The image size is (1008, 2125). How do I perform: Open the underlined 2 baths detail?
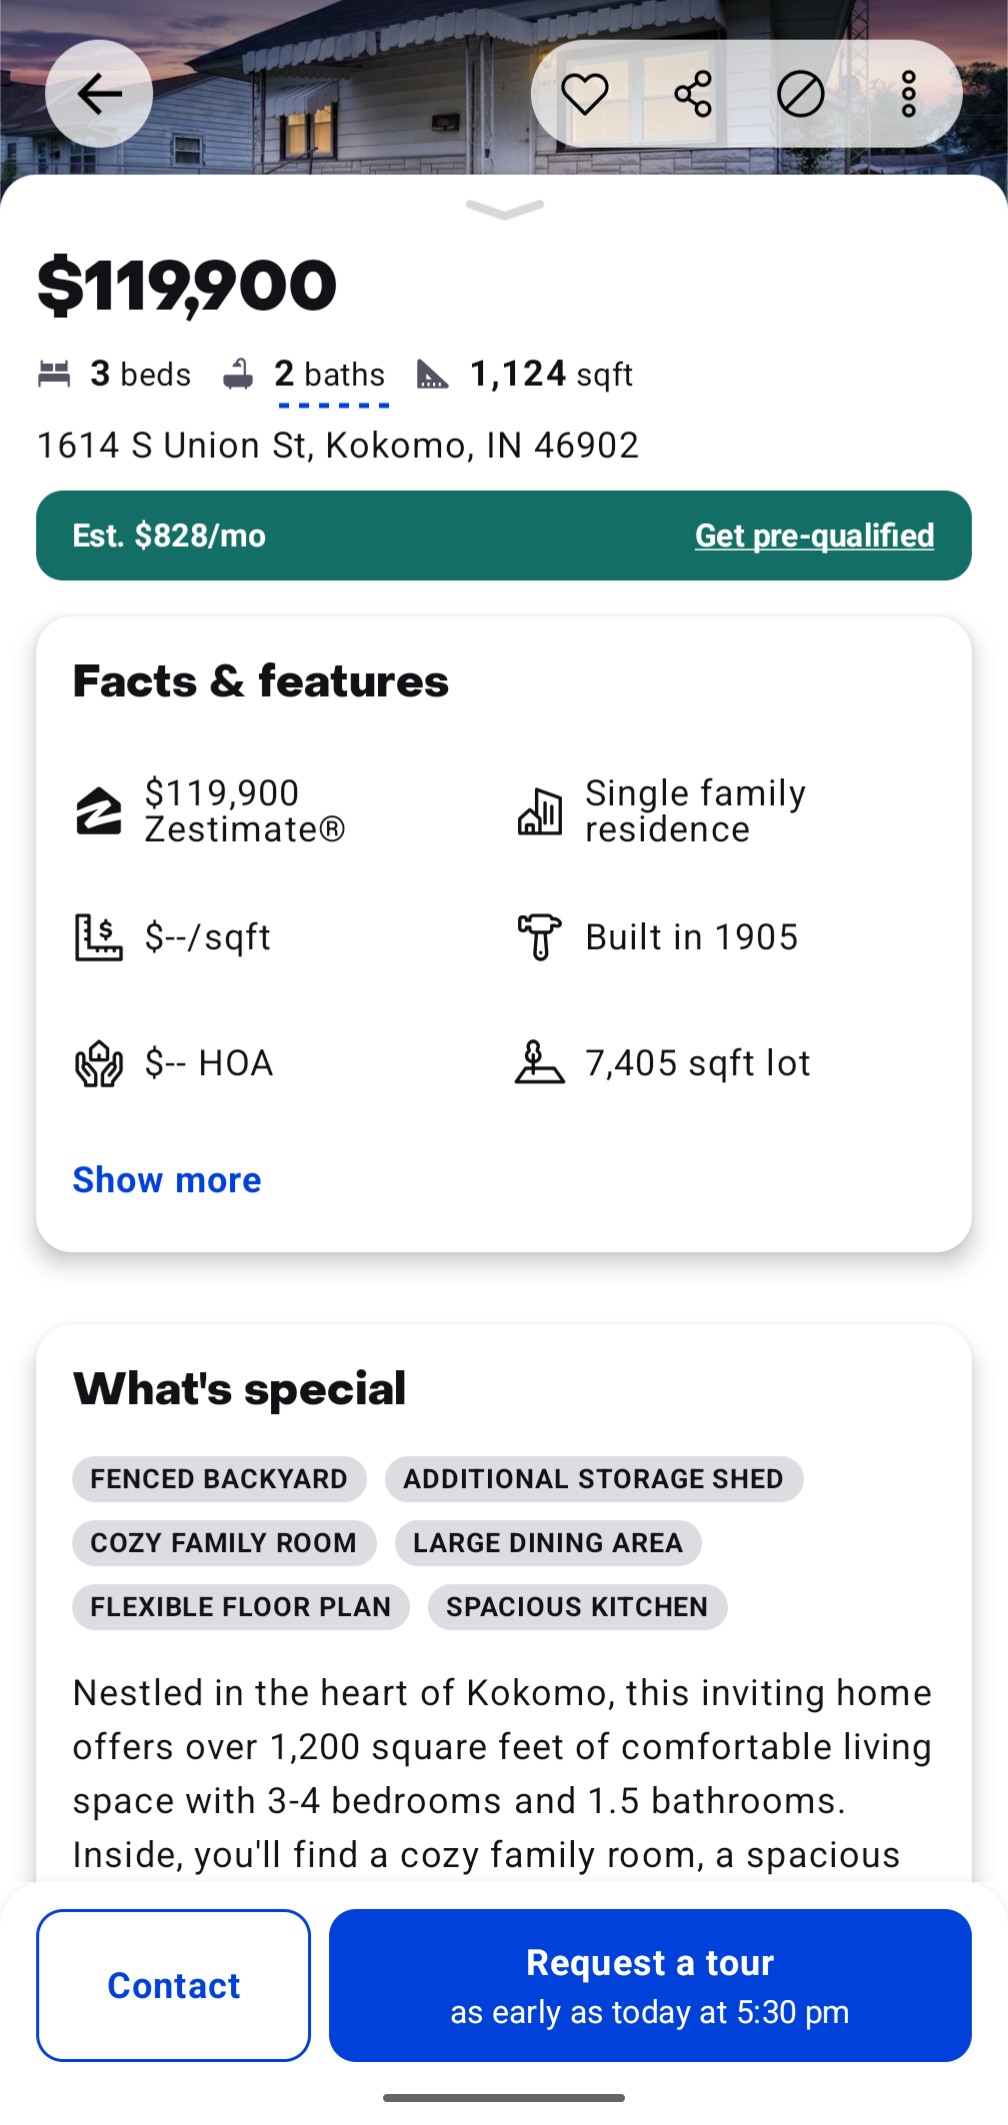coord(331,376)
